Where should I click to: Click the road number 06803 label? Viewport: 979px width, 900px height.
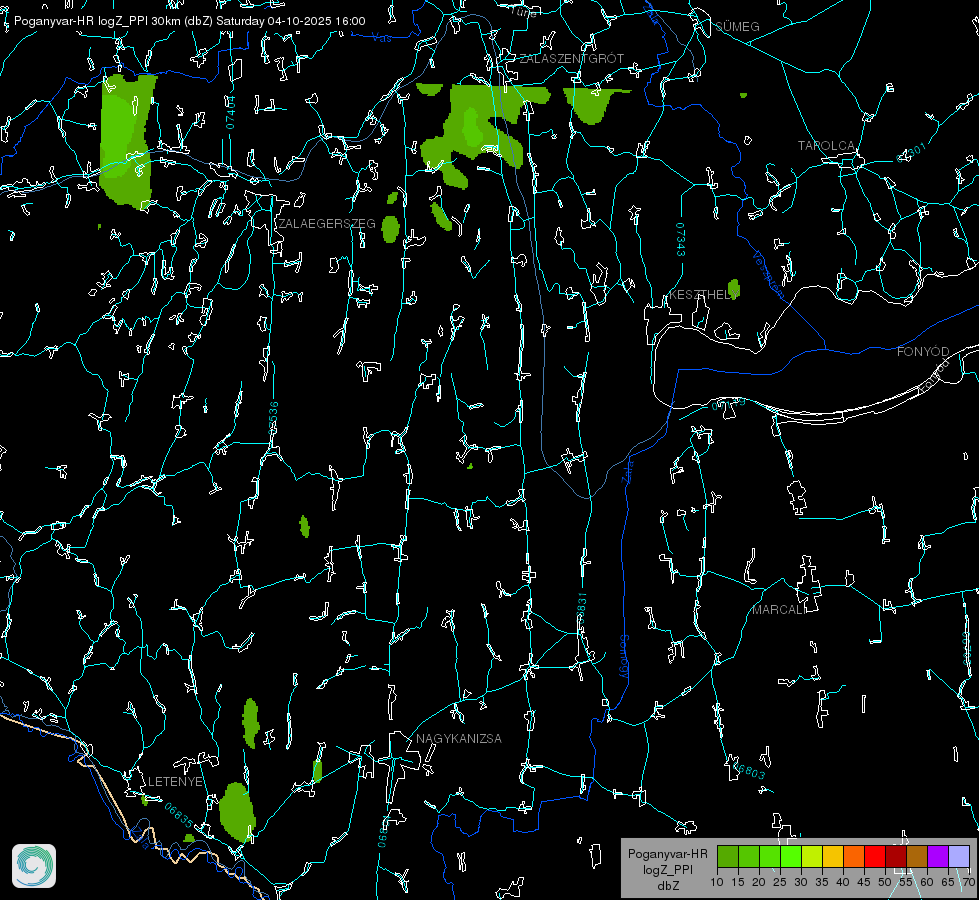point(748,769)
